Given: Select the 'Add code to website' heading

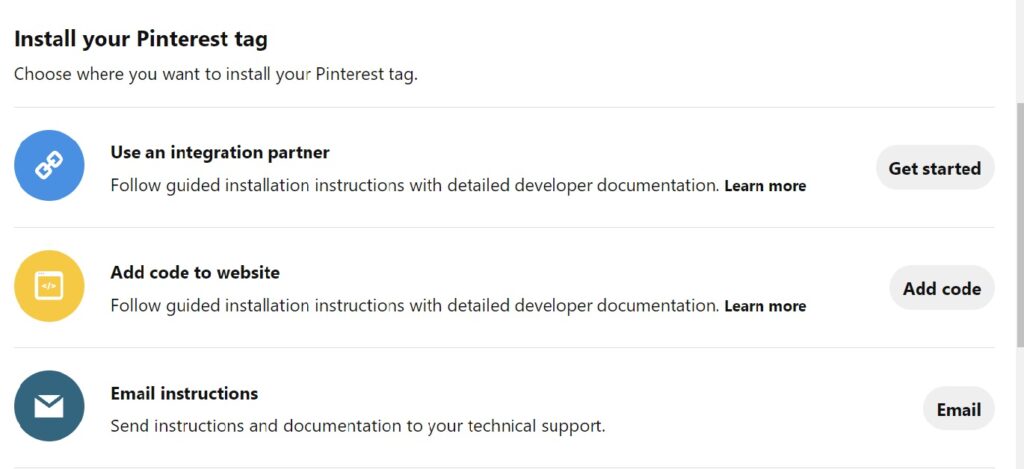Looking at the screenshot, I should point(195,273).
